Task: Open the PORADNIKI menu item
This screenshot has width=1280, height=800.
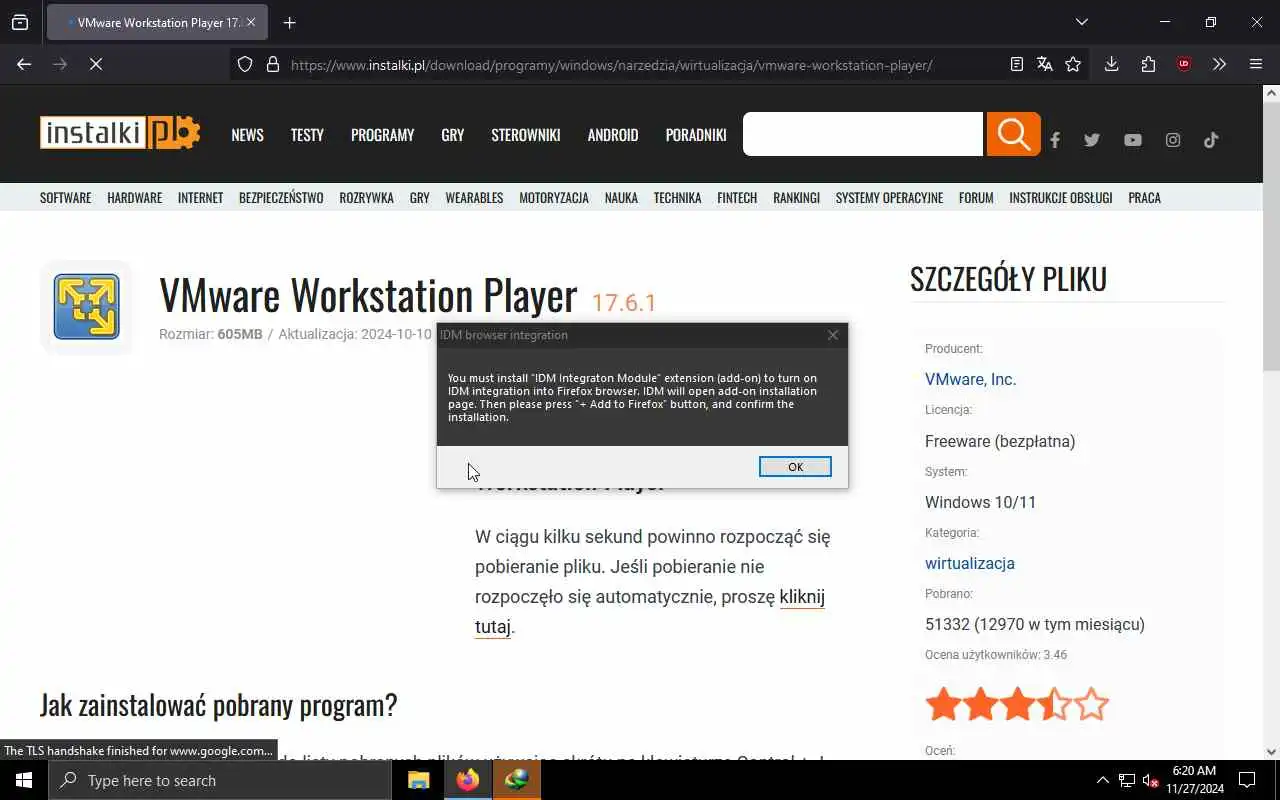Action: tap(696, 135)
